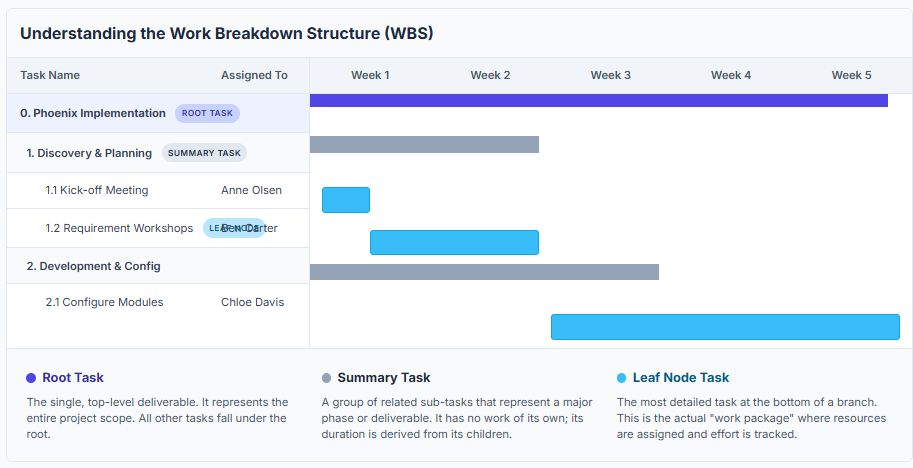Click the Task Name column header
This screenshot has height=468, width=913.
pyautogui.click(x=50, y=75)
